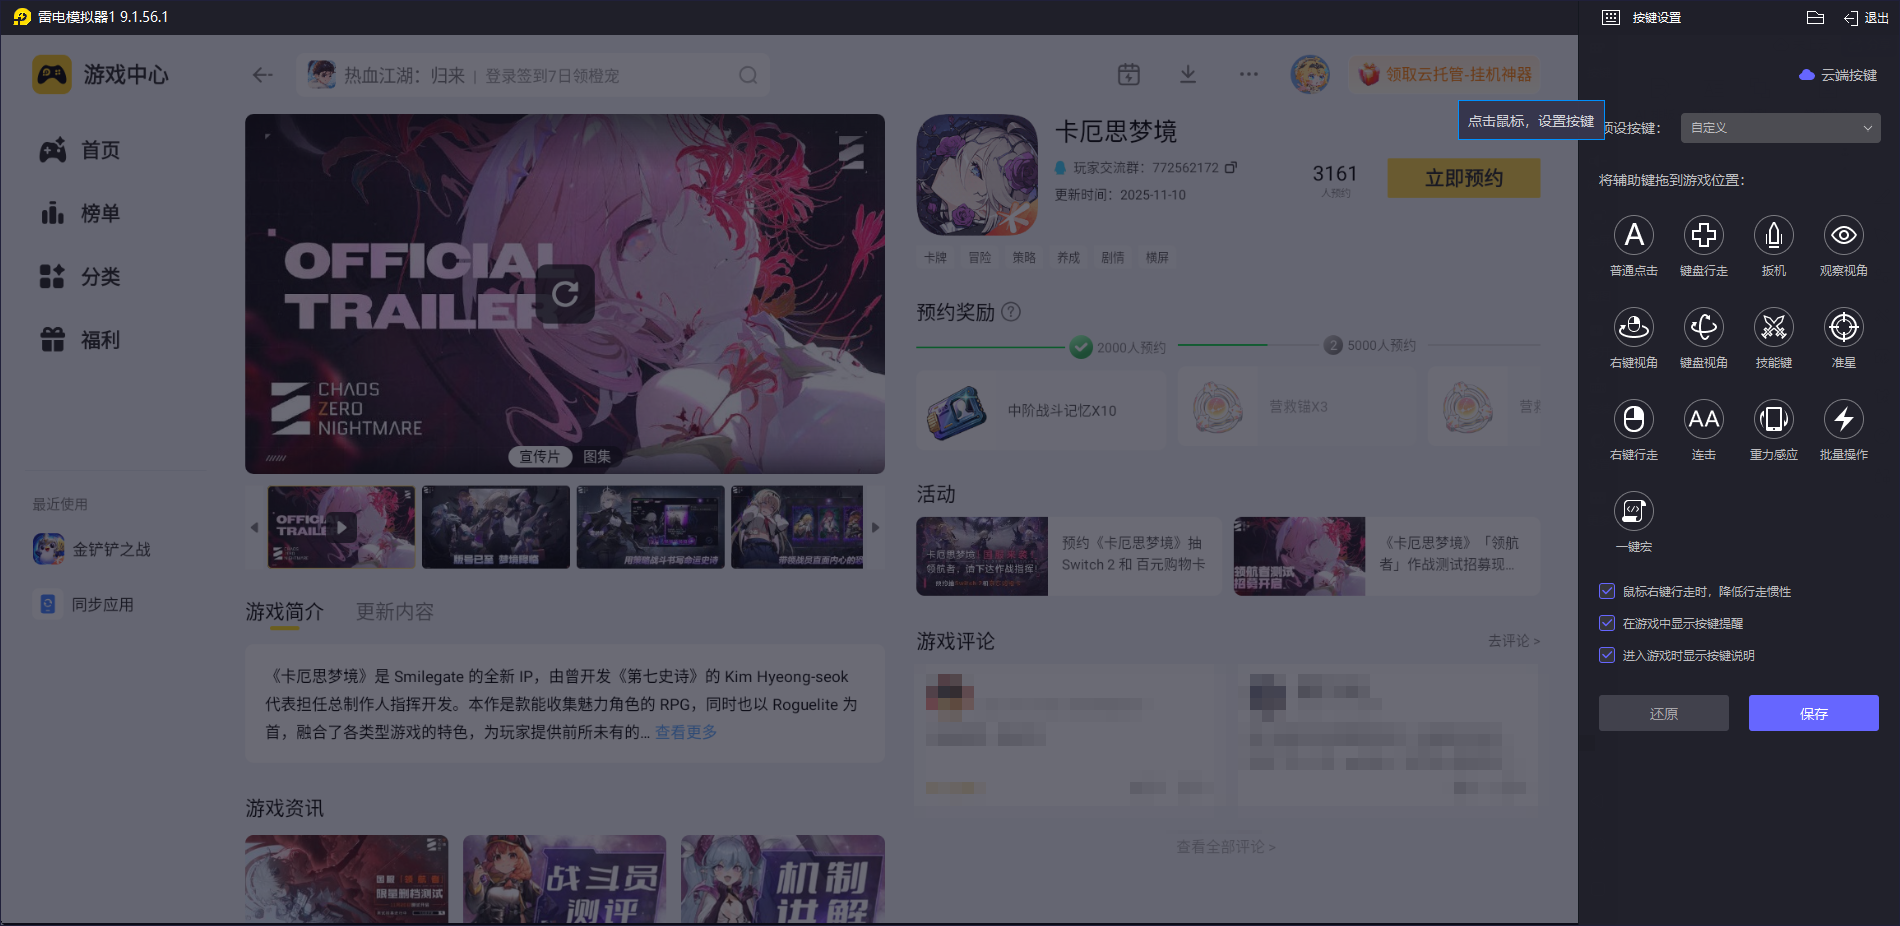Image resolution: width=1900 pixels, height=926 pixels.
Task: Click the 冒险 game tag
Action: (980, 257)
